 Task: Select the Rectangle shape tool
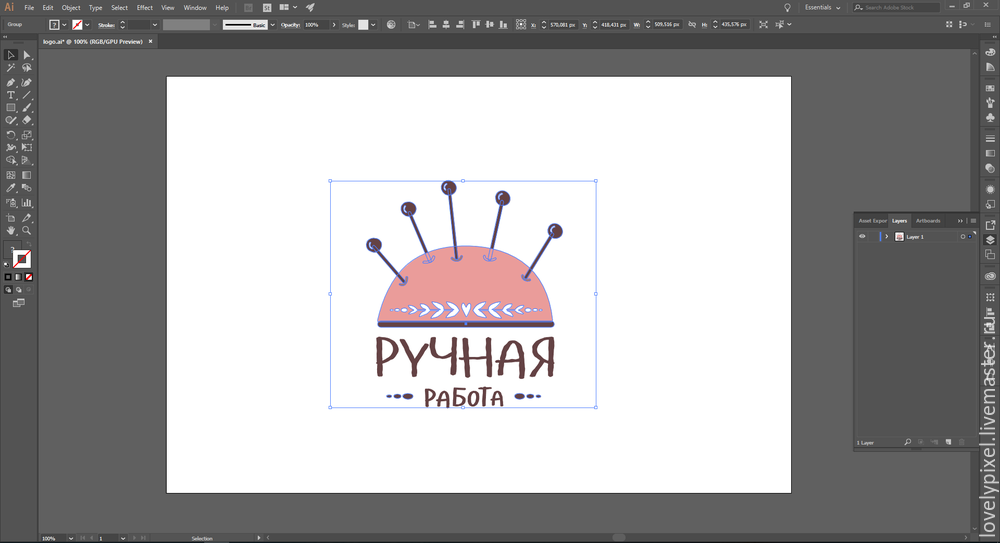(11, 107)
